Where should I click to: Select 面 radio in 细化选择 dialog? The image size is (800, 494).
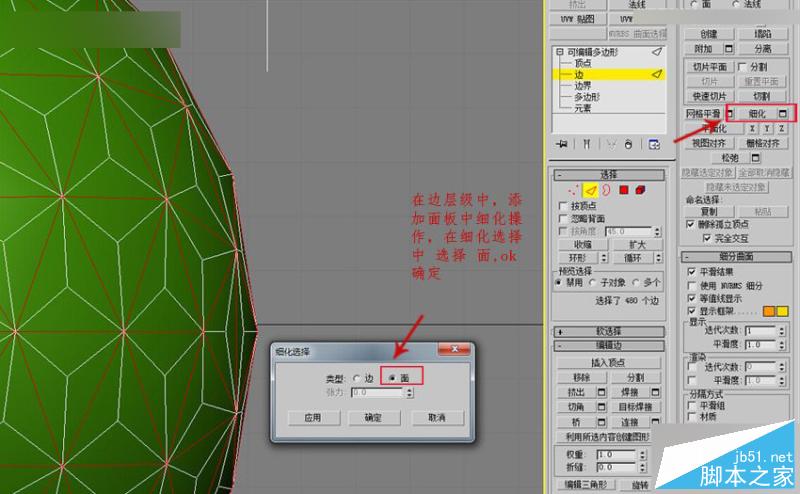392,378
